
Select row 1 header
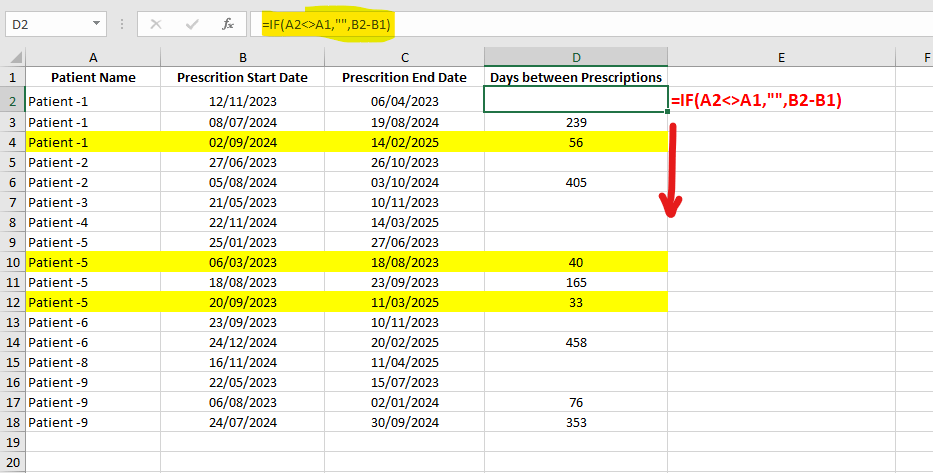[12, 77]
